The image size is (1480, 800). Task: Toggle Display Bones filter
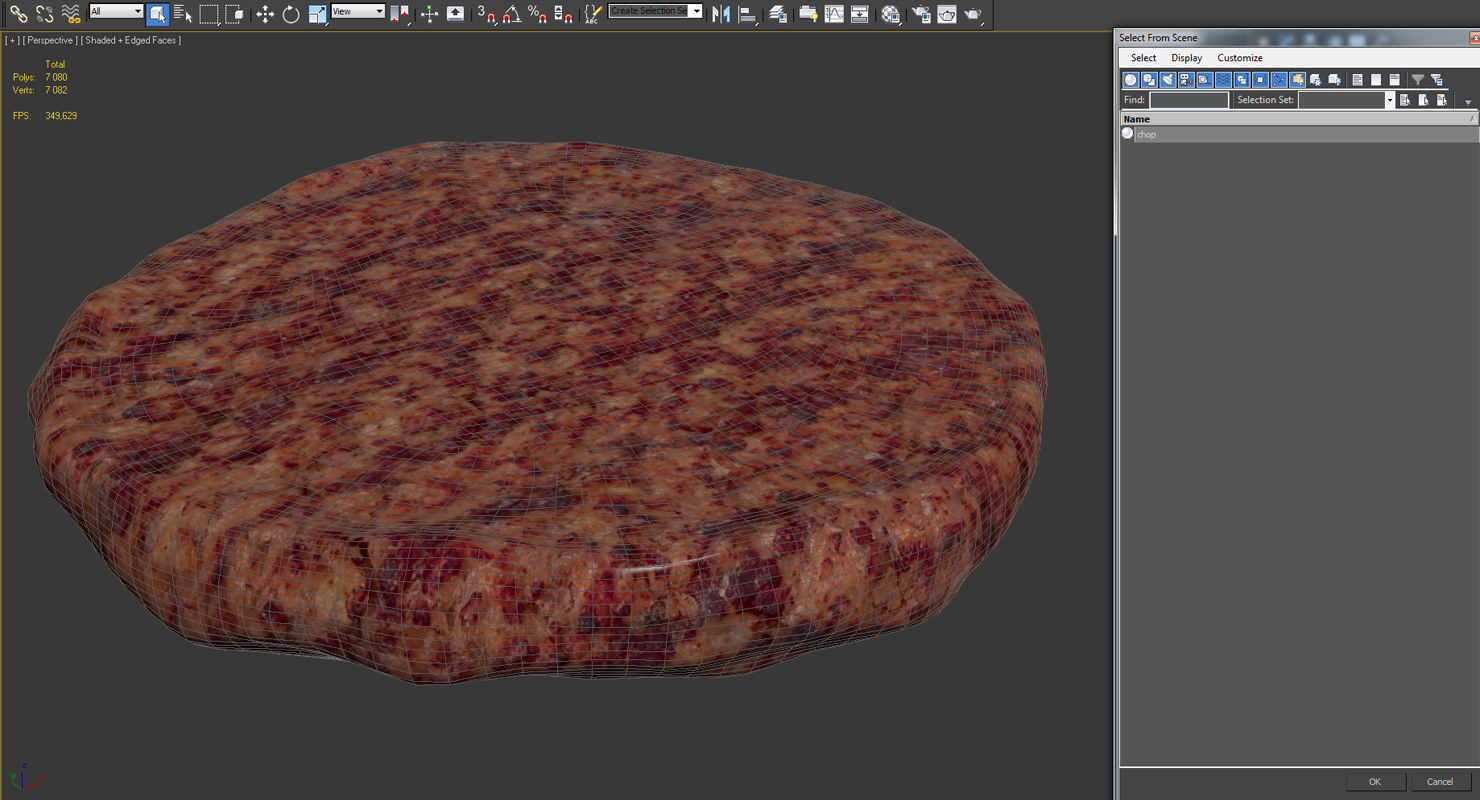1279,80
